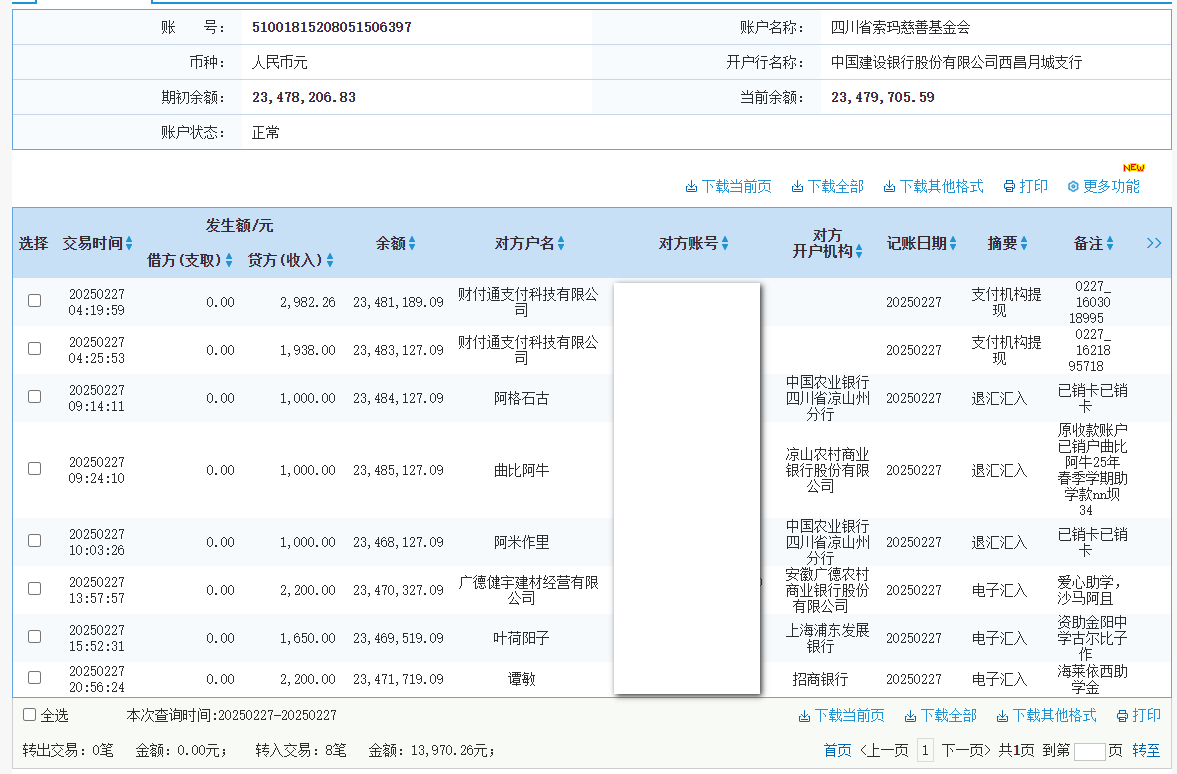
Task: Click current balance 23,479,705.59
Action: point(883,97)
